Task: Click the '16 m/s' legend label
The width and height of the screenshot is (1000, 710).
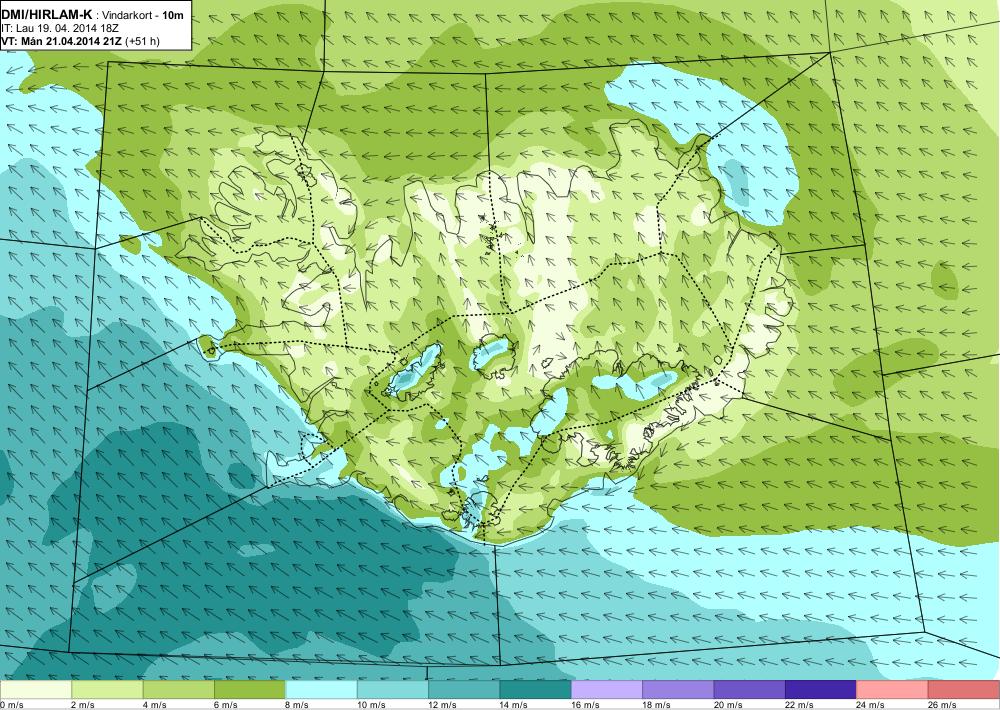Action: pos(585,705)
